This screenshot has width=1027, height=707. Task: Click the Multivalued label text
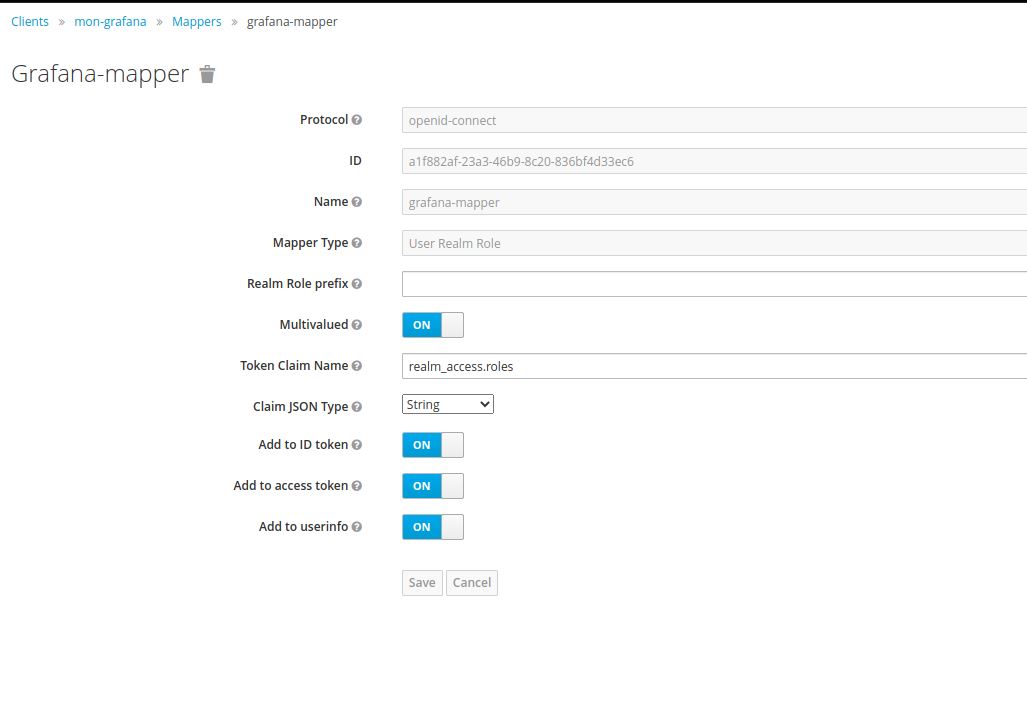tap(314, 325)
